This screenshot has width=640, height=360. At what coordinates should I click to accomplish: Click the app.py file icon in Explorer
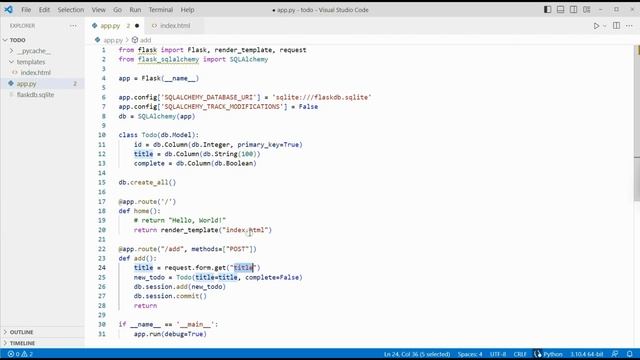[11, 83]
